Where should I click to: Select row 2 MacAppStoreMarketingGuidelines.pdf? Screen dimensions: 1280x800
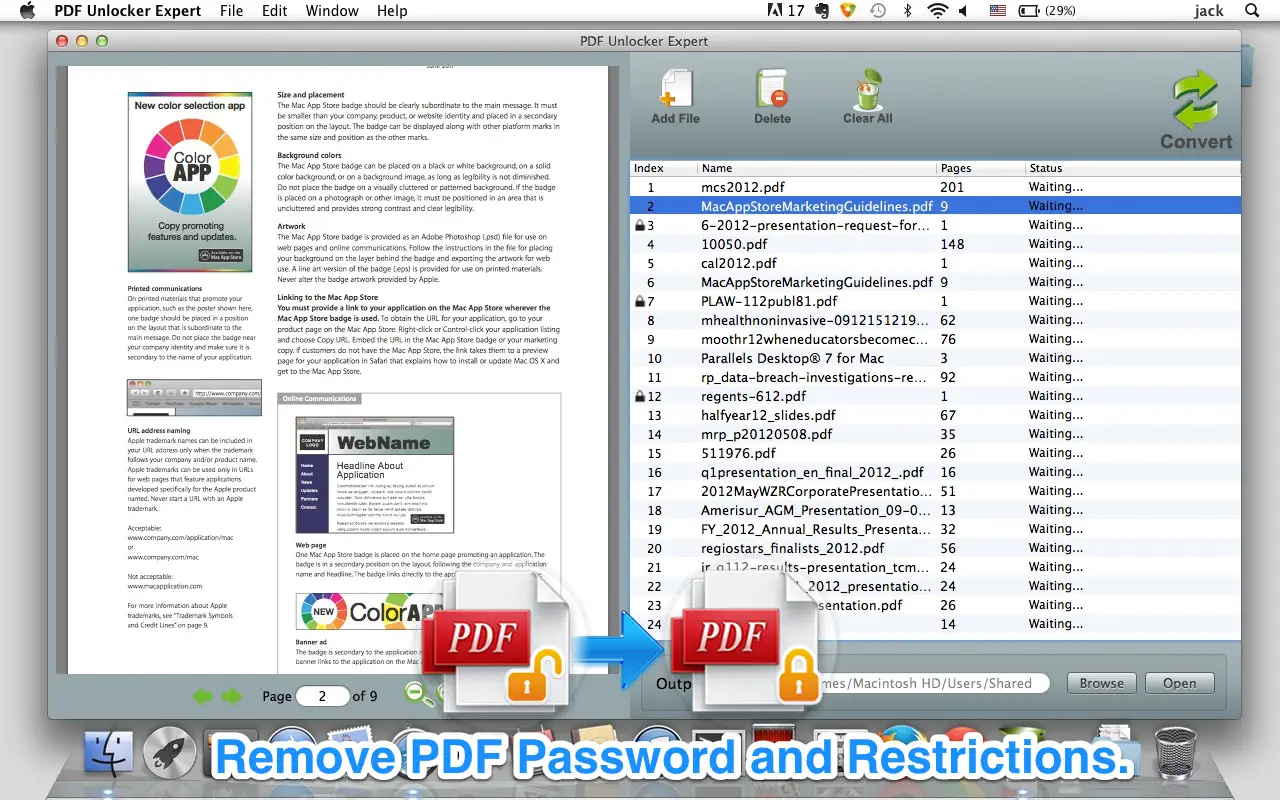point(935,206)
